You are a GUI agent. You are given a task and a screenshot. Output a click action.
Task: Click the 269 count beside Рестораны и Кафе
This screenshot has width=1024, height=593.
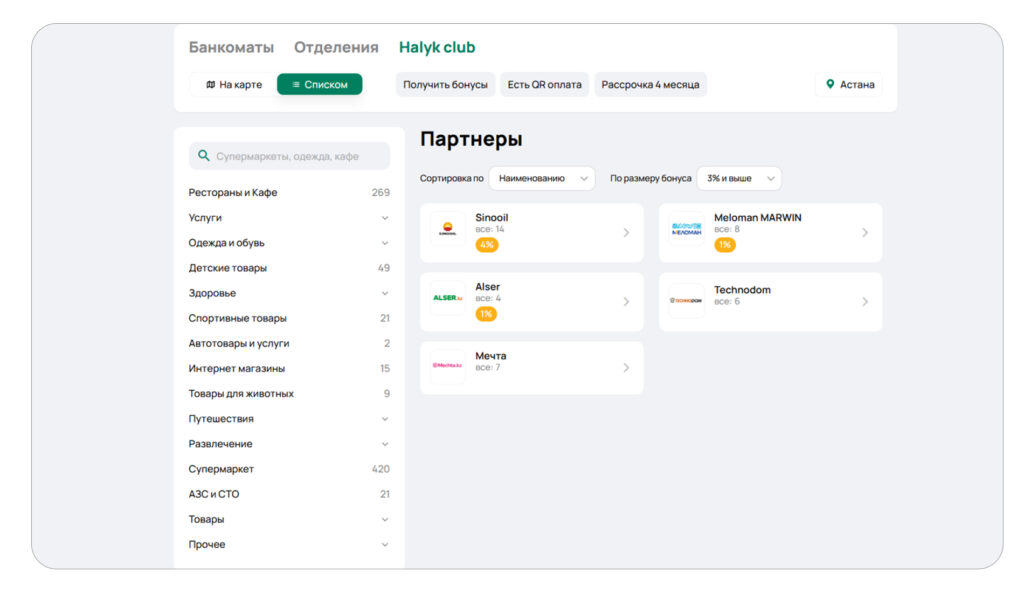tap(381, 193)
